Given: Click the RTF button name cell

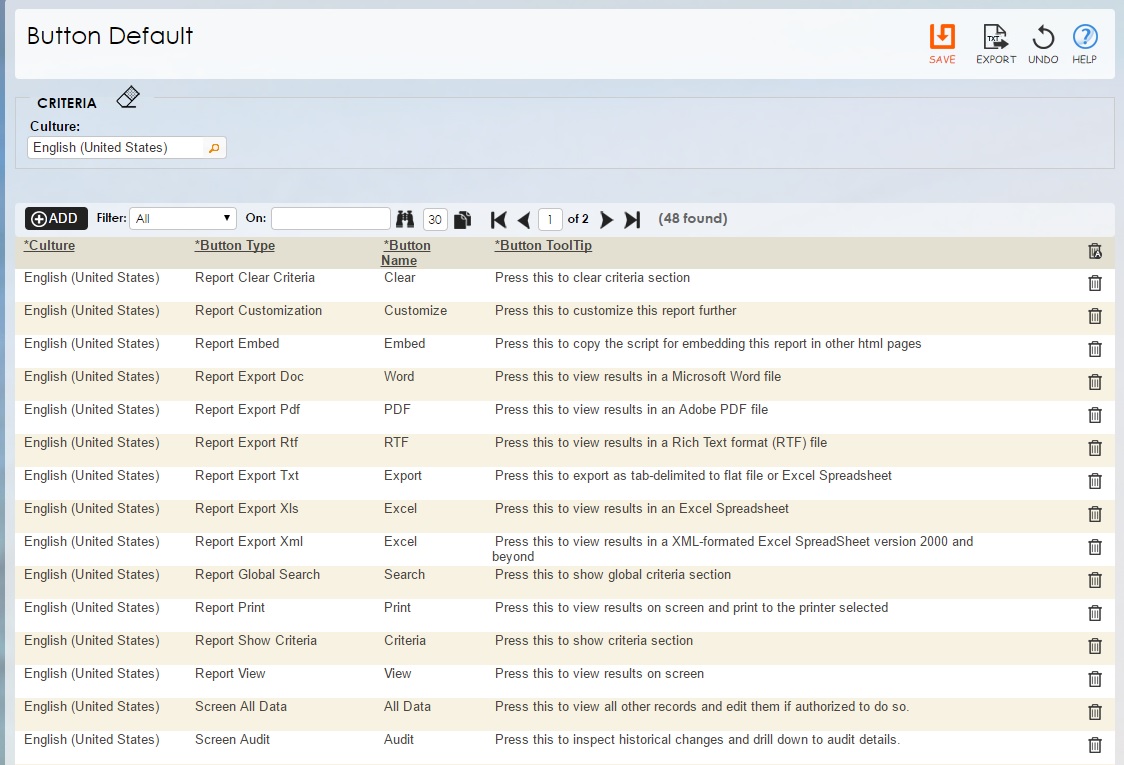Looking at the screenshot, I should click(x=396, y=442).
